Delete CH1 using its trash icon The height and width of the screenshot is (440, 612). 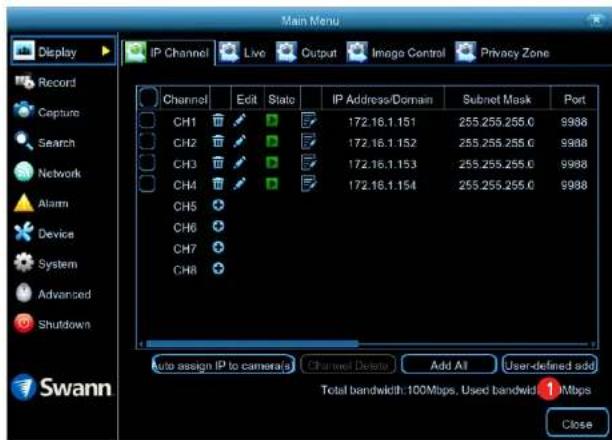point(218,121)
